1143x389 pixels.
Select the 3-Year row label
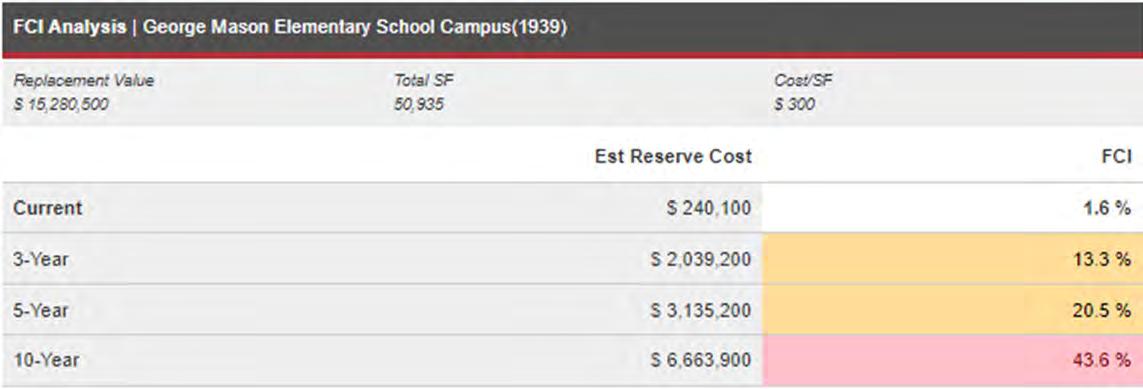click(x=41, y=259)
